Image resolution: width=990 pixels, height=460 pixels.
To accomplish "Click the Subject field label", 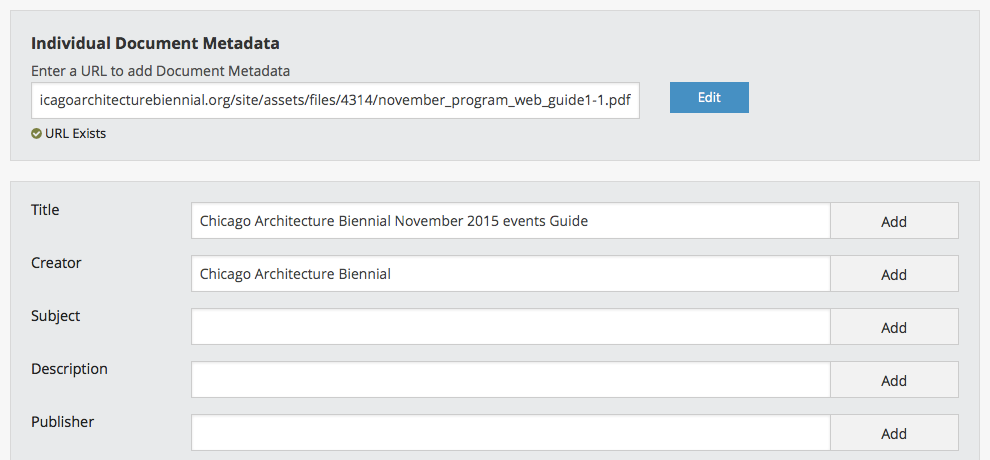I will click(55, 316).
